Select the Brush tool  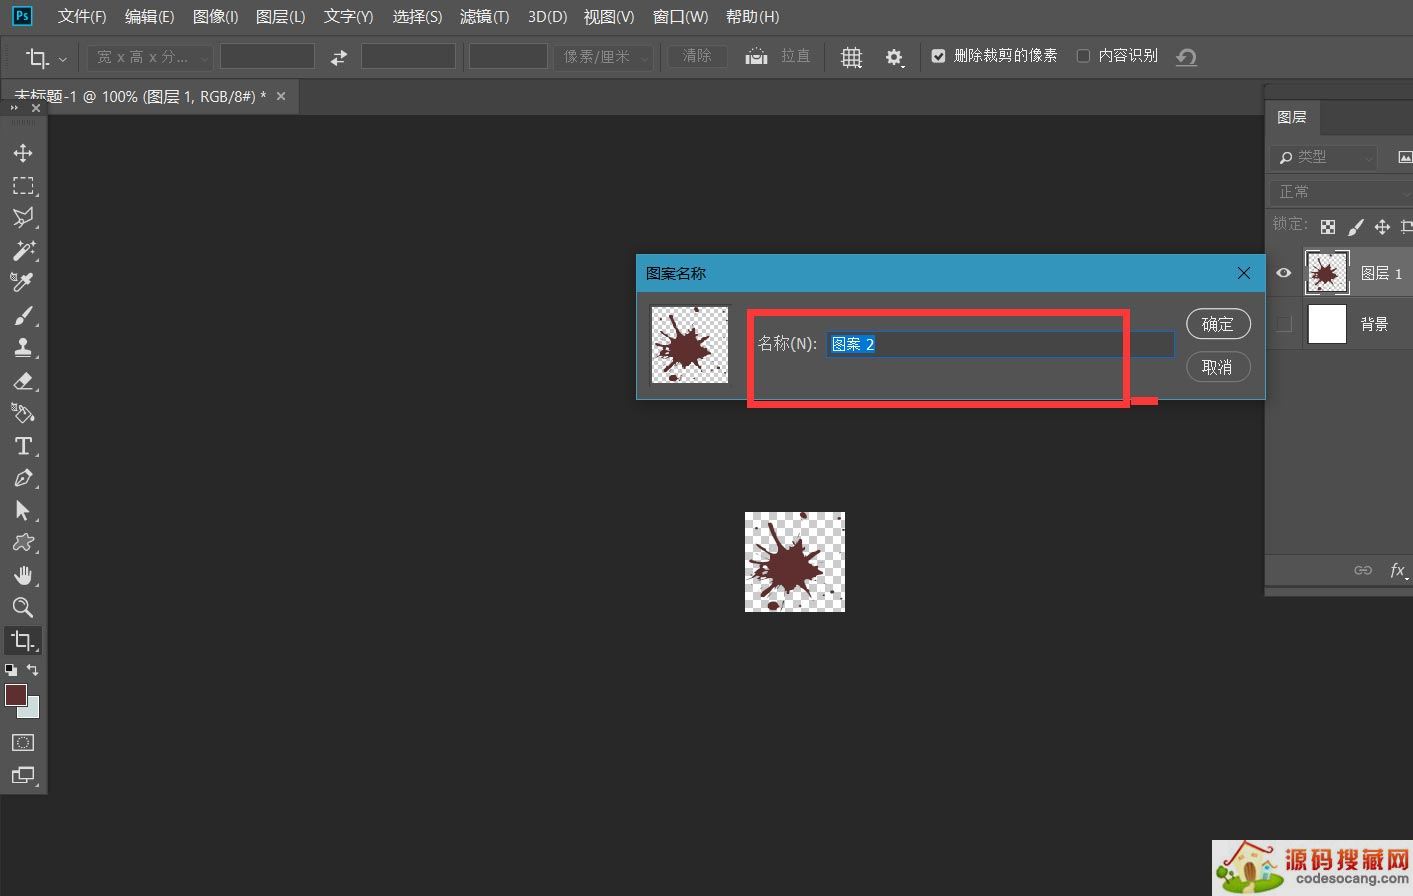pyautogui.click(x=23, y=316)
